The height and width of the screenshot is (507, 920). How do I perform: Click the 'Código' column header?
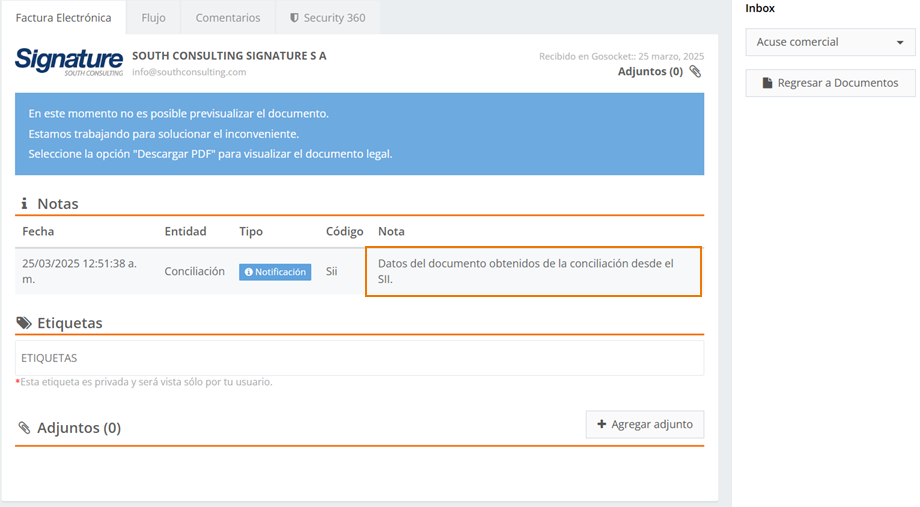tap(344, 231)
